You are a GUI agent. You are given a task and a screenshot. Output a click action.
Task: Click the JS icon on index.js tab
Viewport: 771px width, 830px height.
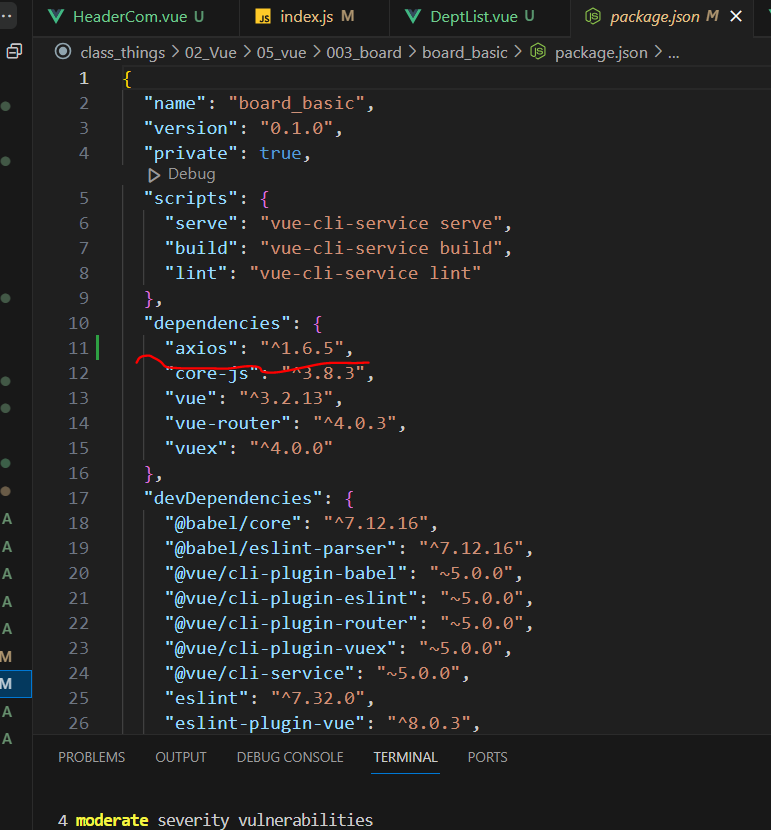(263, 17)
